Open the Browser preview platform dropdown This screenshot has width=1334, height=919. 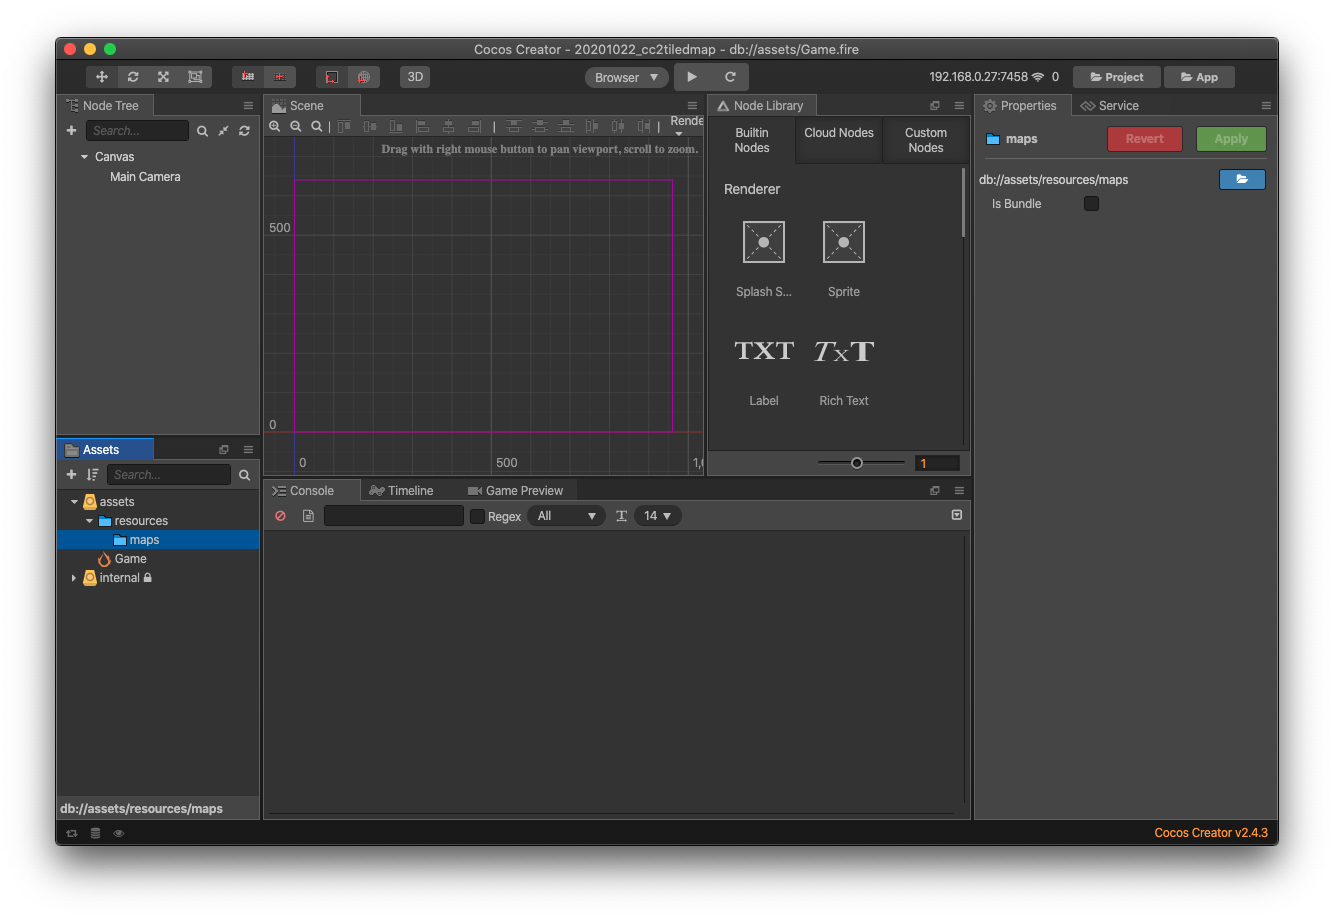pyautogui.click(x=627, y=77)
